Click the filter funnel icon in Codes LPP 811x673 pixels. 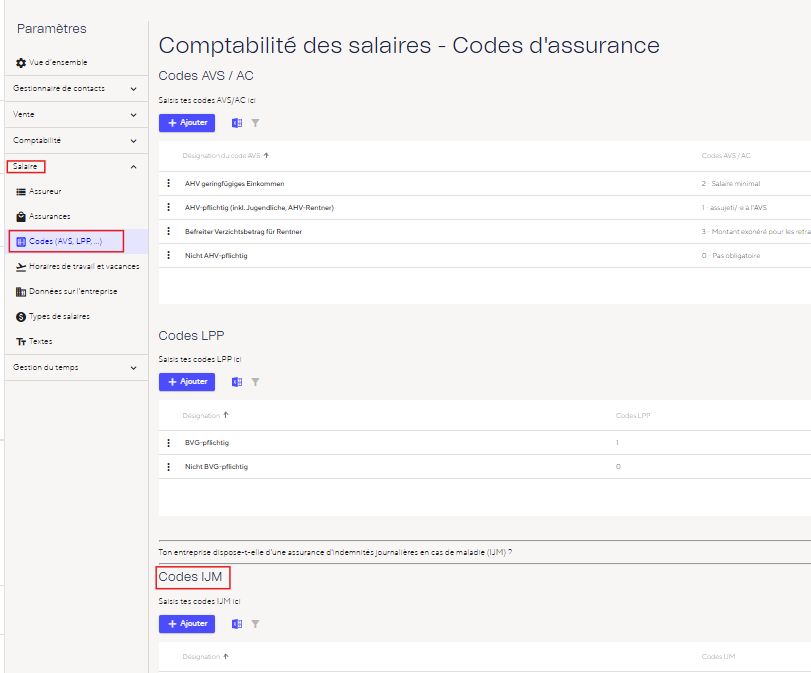pyautogui.click(x=255, y=382)
